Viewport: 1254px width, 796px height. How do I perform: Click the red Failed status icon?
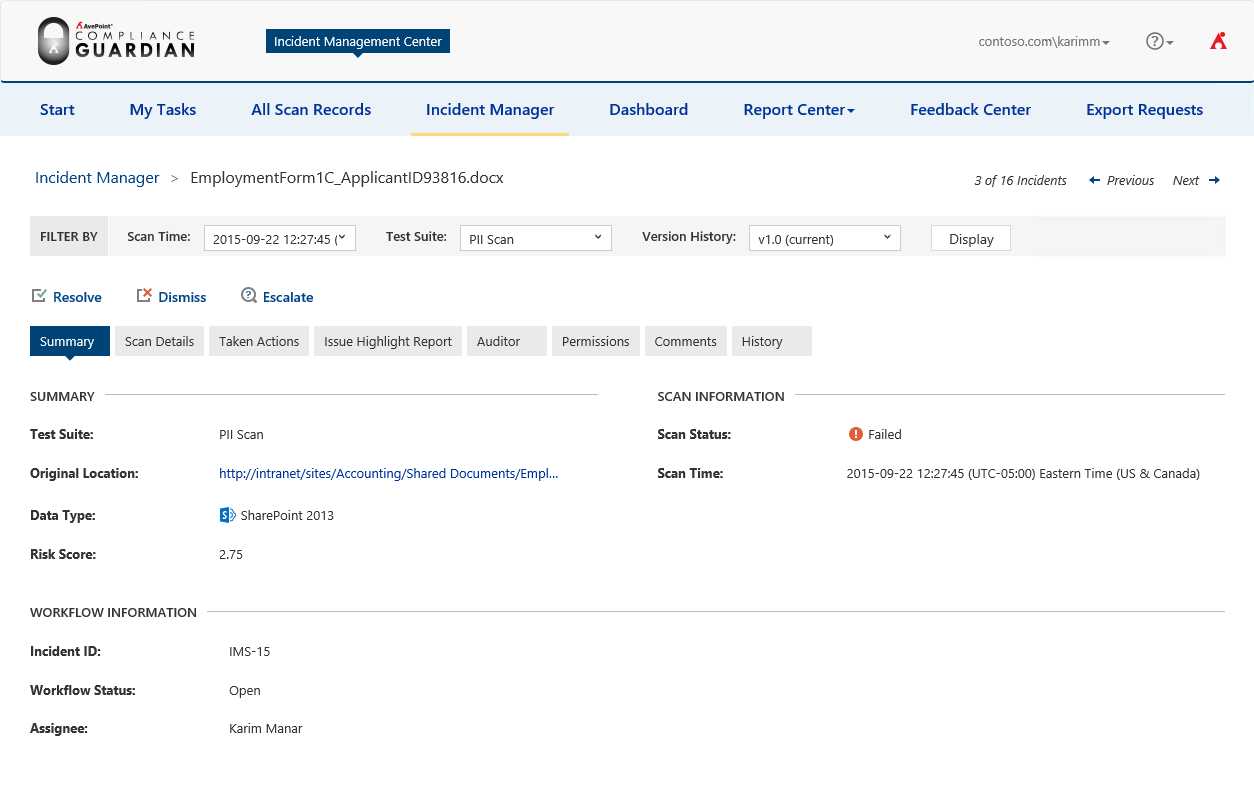[x=855, y=434]
